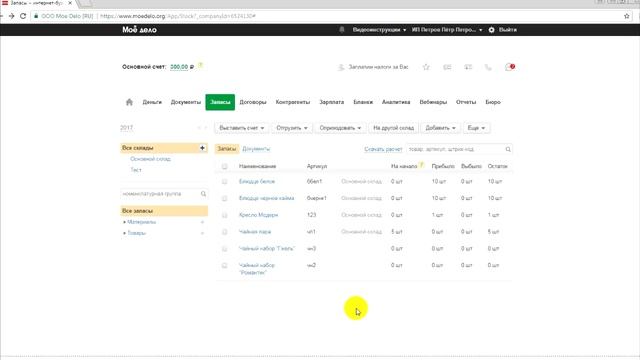Open the Отгрузить dropdown

click(292, 128)
